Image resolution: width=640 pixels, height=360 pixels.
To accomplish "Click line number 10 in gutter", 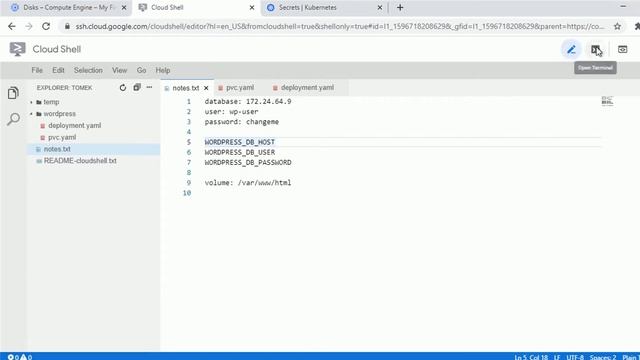I will pyautogui.click(x=187, y=193).
